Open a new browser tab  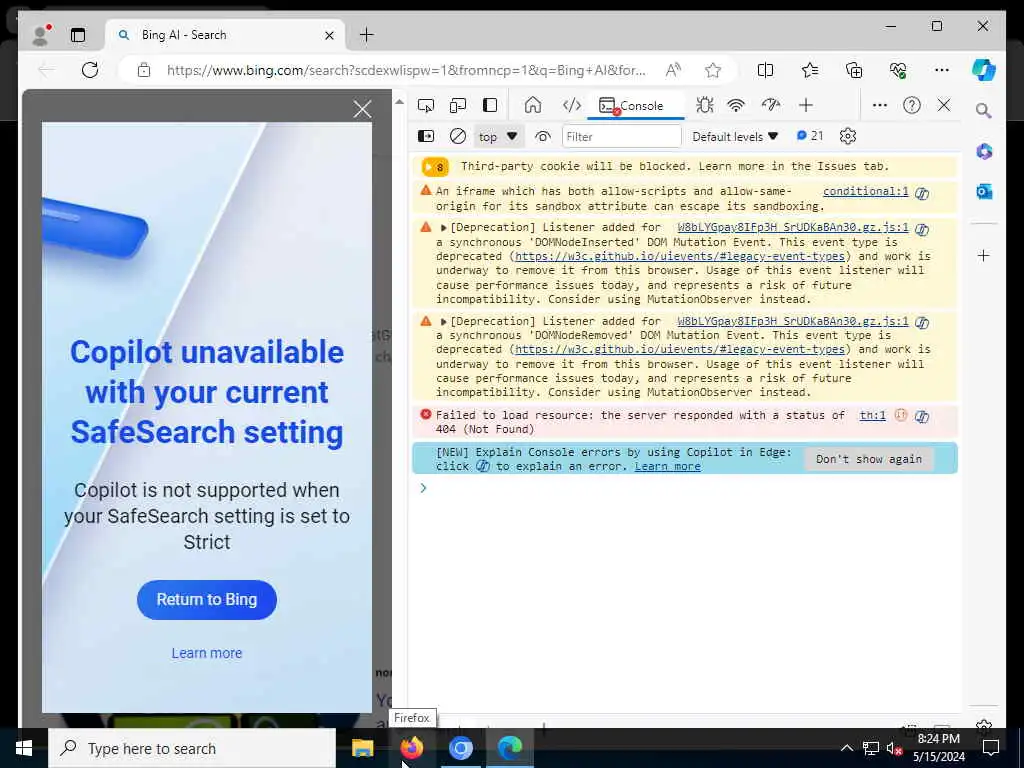366,35
